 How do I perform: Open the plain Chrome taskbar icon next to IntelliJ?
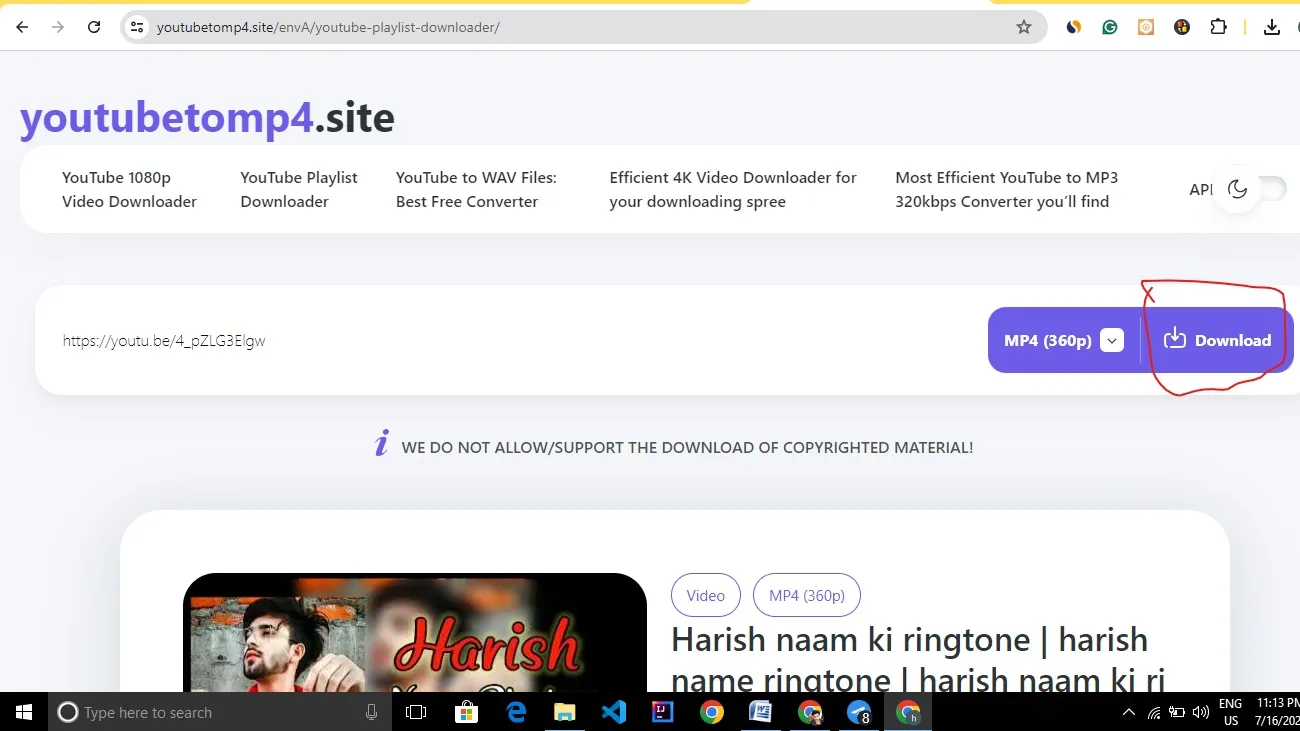712,712
